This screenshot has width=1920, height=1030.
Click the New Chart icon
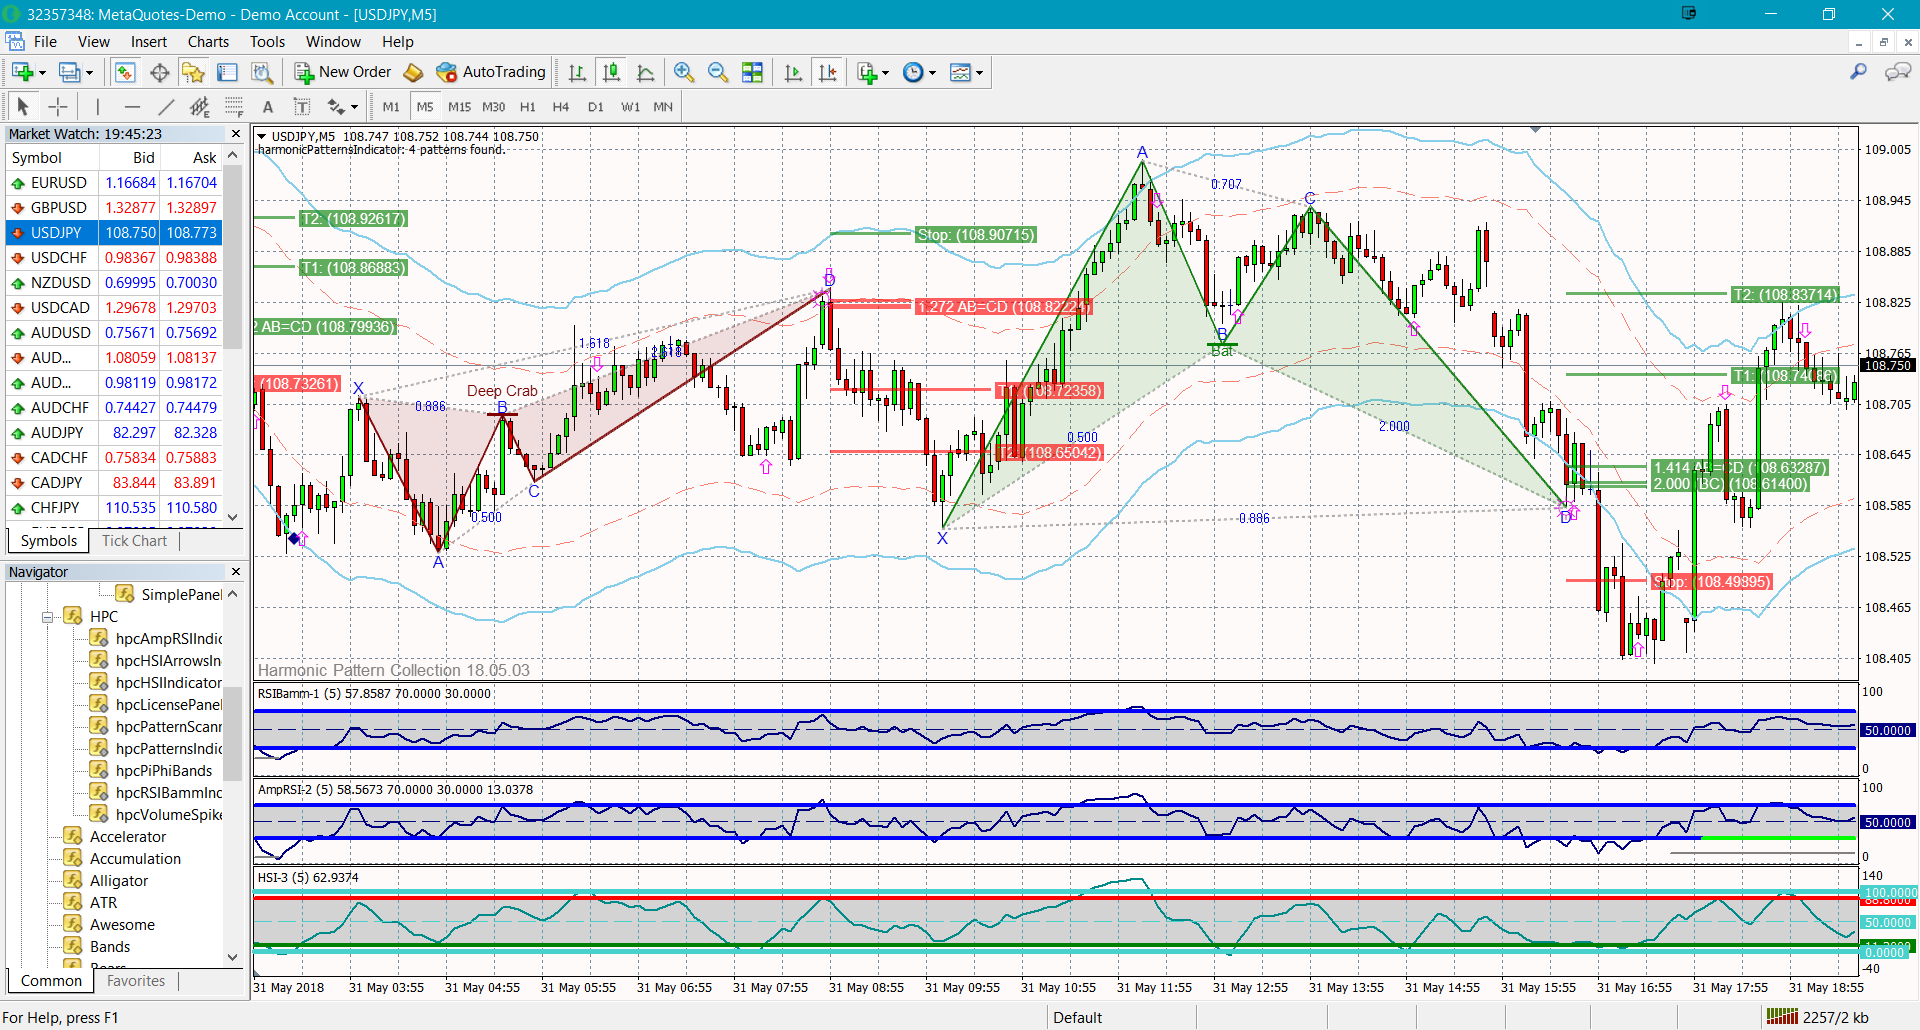tap(22, 72)
